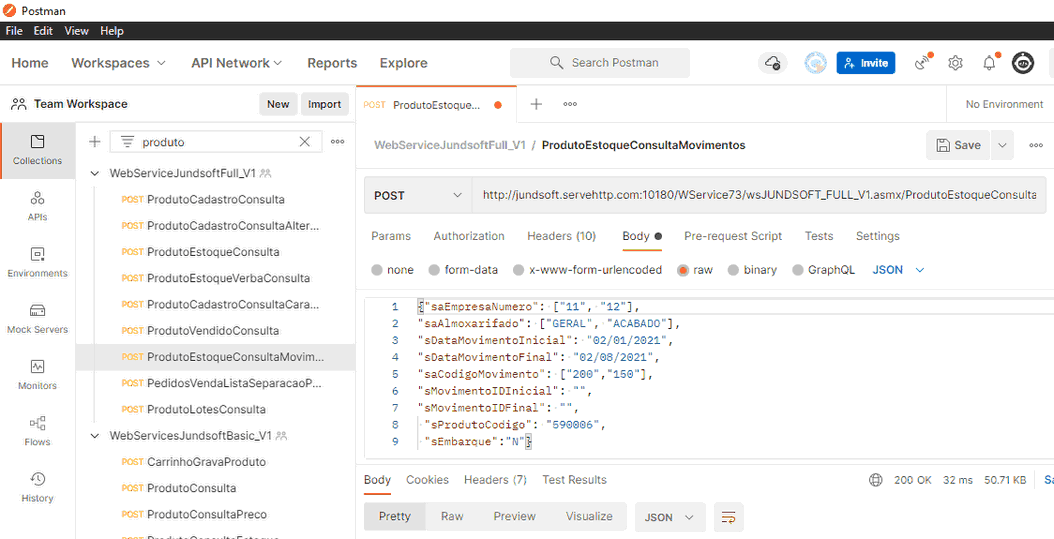Collapse the WebServiceJundsoftFull_V1 collection
Image resolution: width=1054 pixels, height=539 pixels.
[95, 173]
